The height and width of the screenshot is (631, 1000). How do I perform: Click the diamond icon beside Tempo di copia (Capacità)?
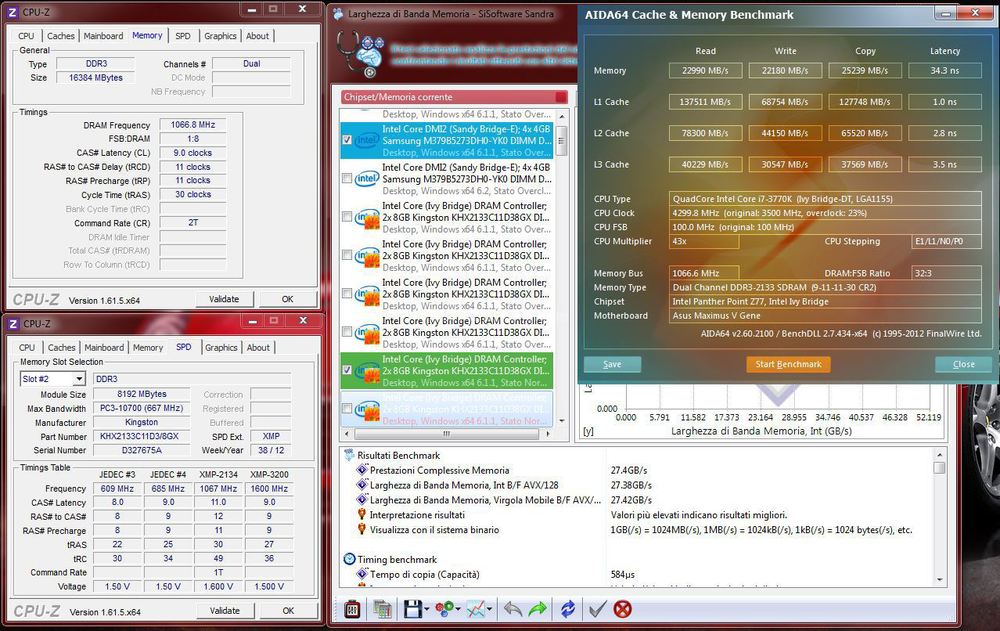click(x=362, y=574)
